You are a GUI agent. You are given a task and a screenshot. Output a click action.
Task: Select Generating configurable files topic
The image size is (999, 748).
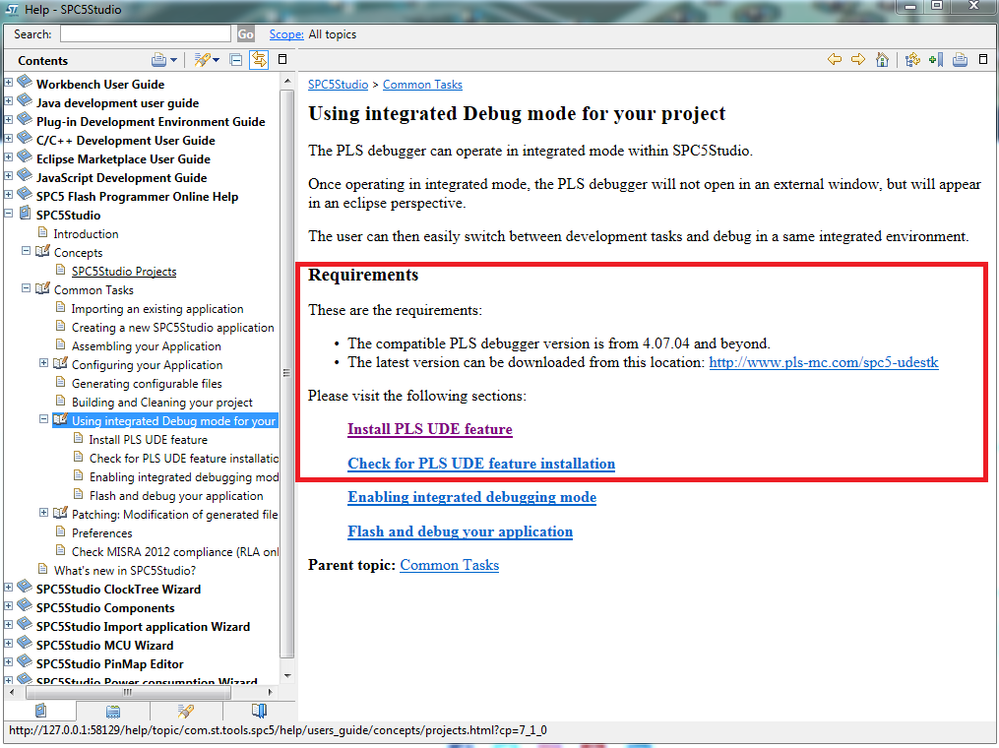coord(147,384)
